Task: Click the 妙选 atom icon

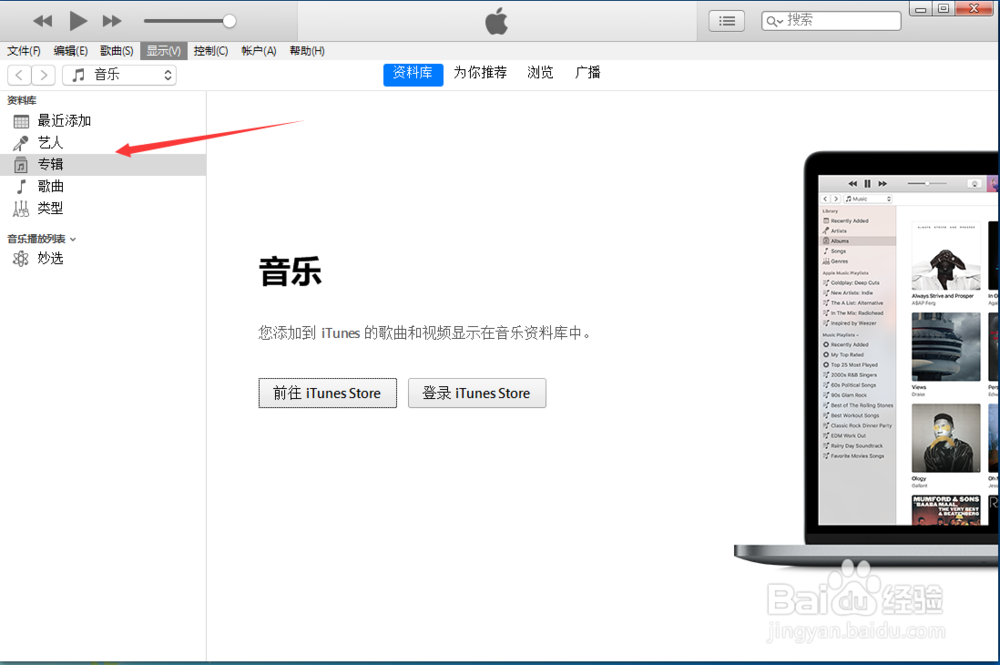Action: [21, 258]
